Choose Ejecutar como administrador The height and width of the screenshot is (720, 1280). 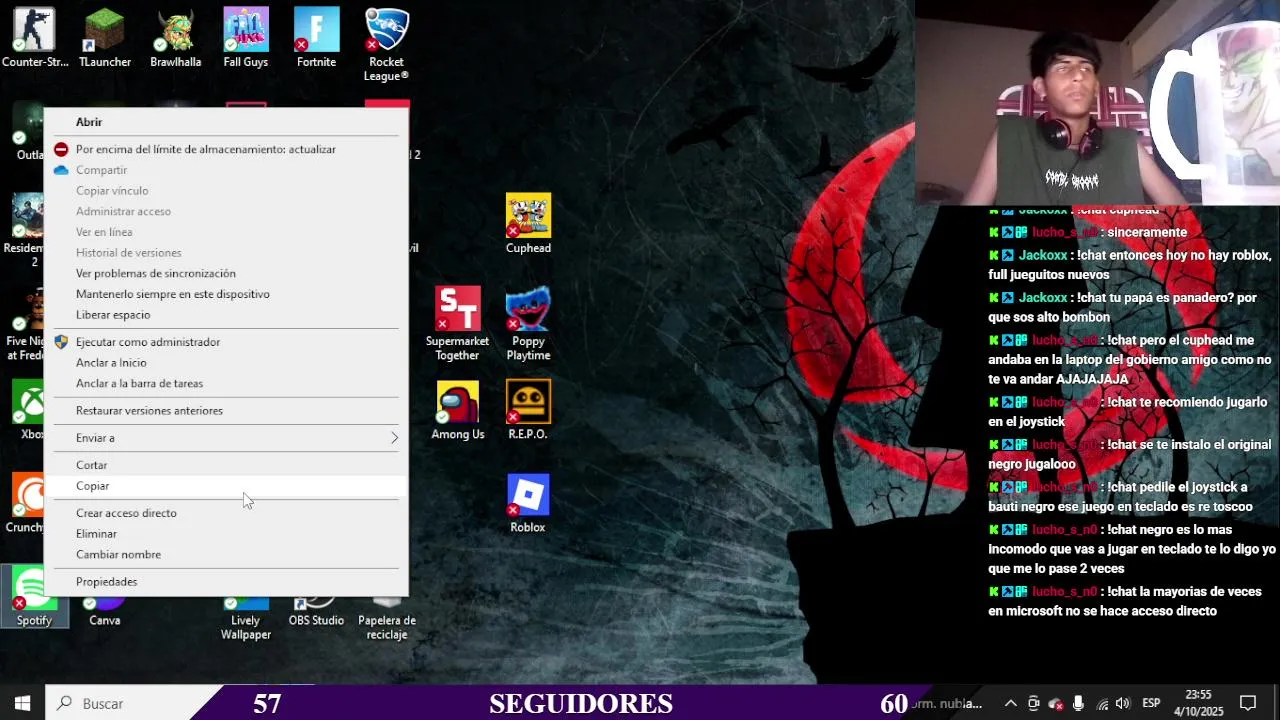225,342
